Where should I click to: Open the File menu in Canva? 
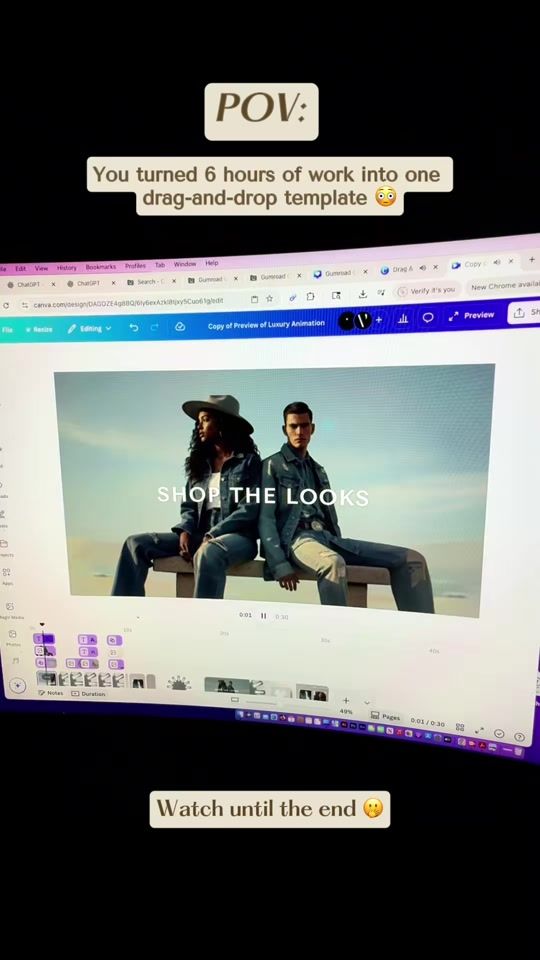(x=7, y=330)
